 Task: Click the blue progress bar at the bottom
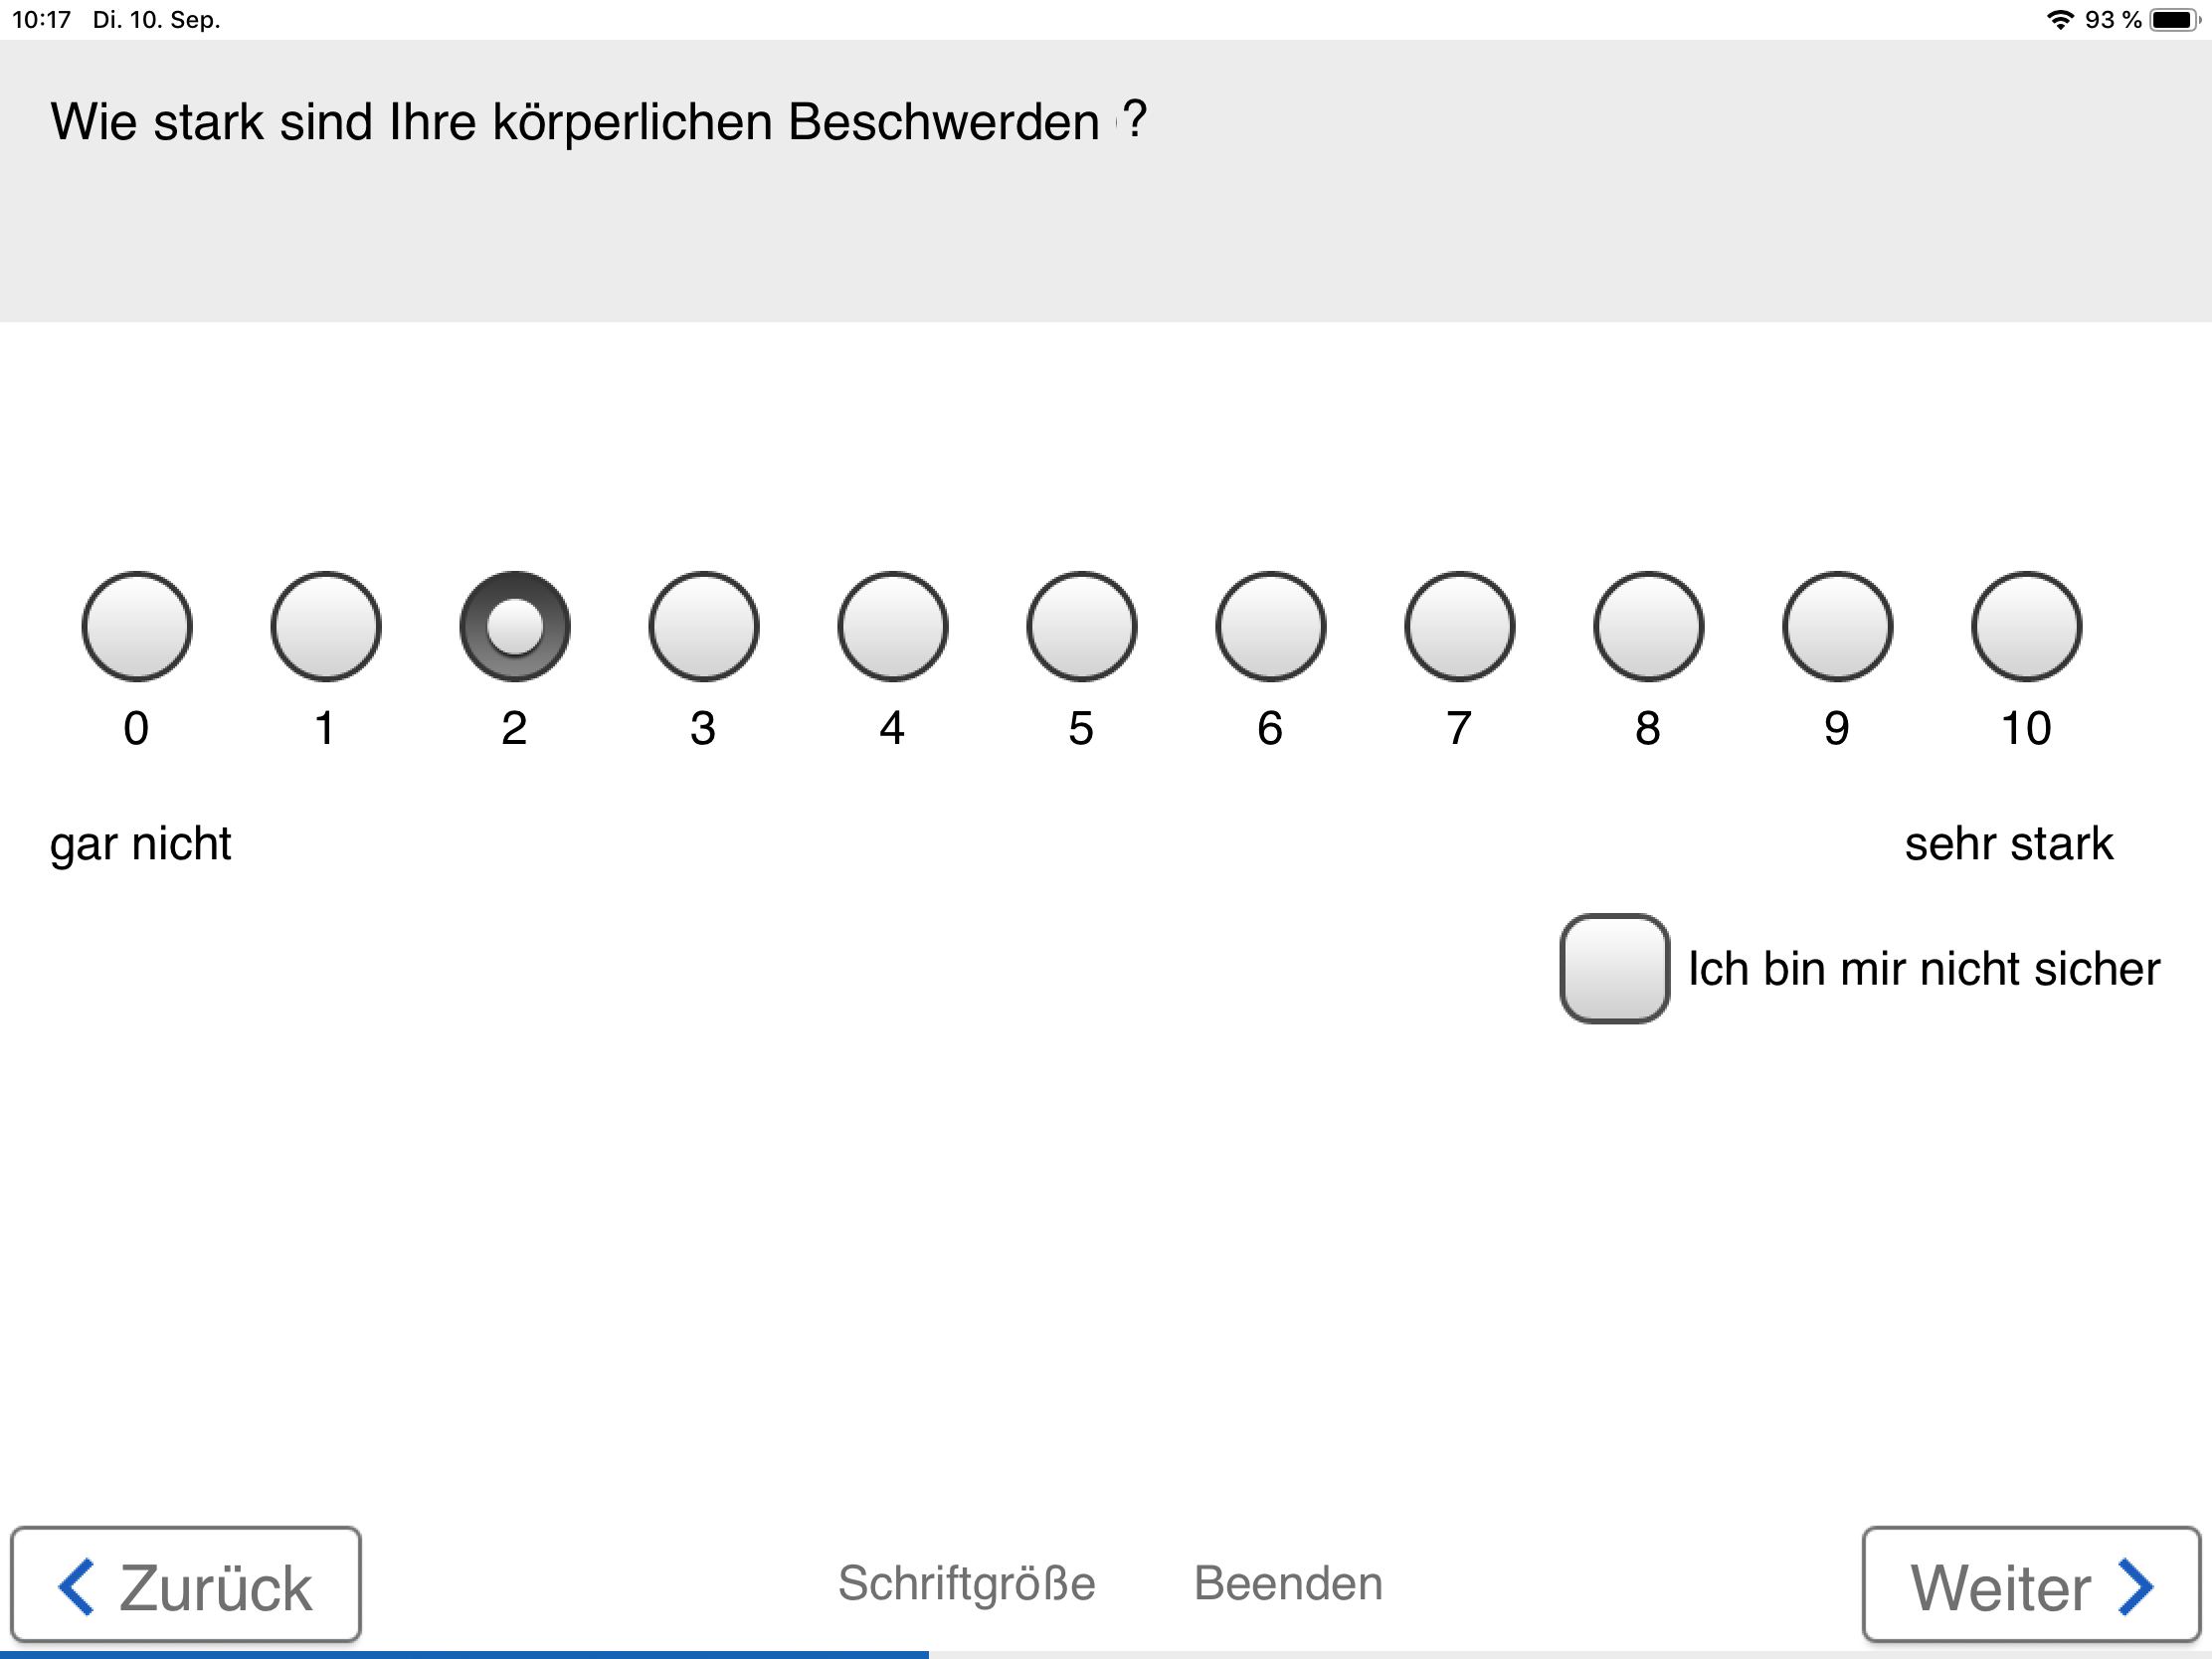coord(464,1654)
